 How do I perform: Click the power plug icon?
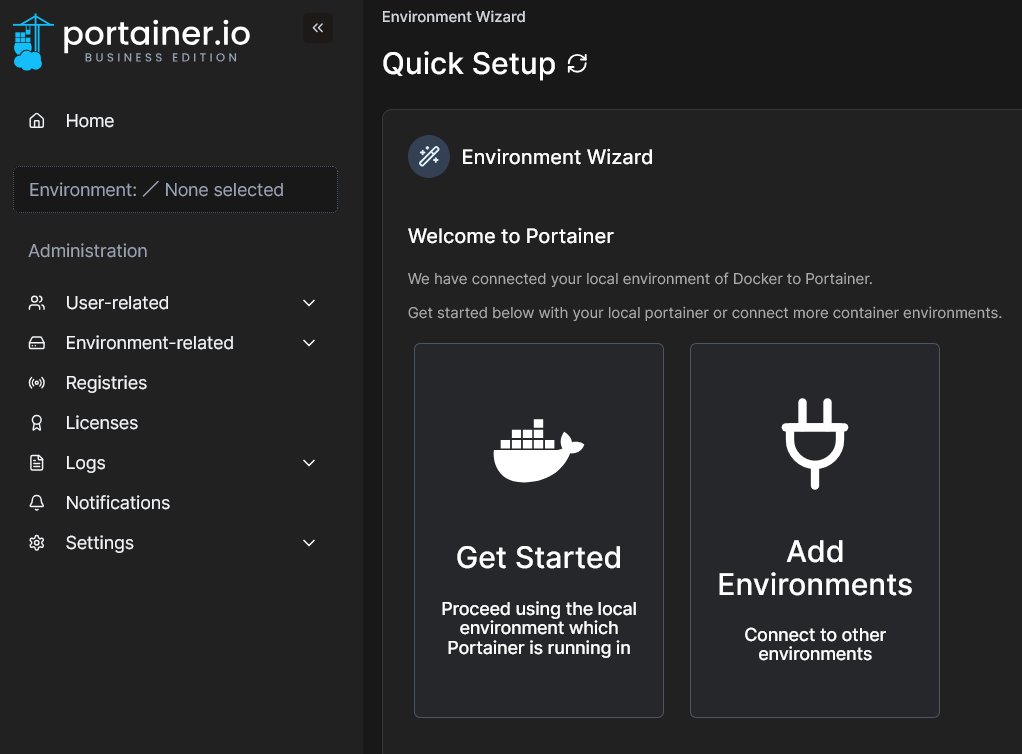click(x=815, y=443)
